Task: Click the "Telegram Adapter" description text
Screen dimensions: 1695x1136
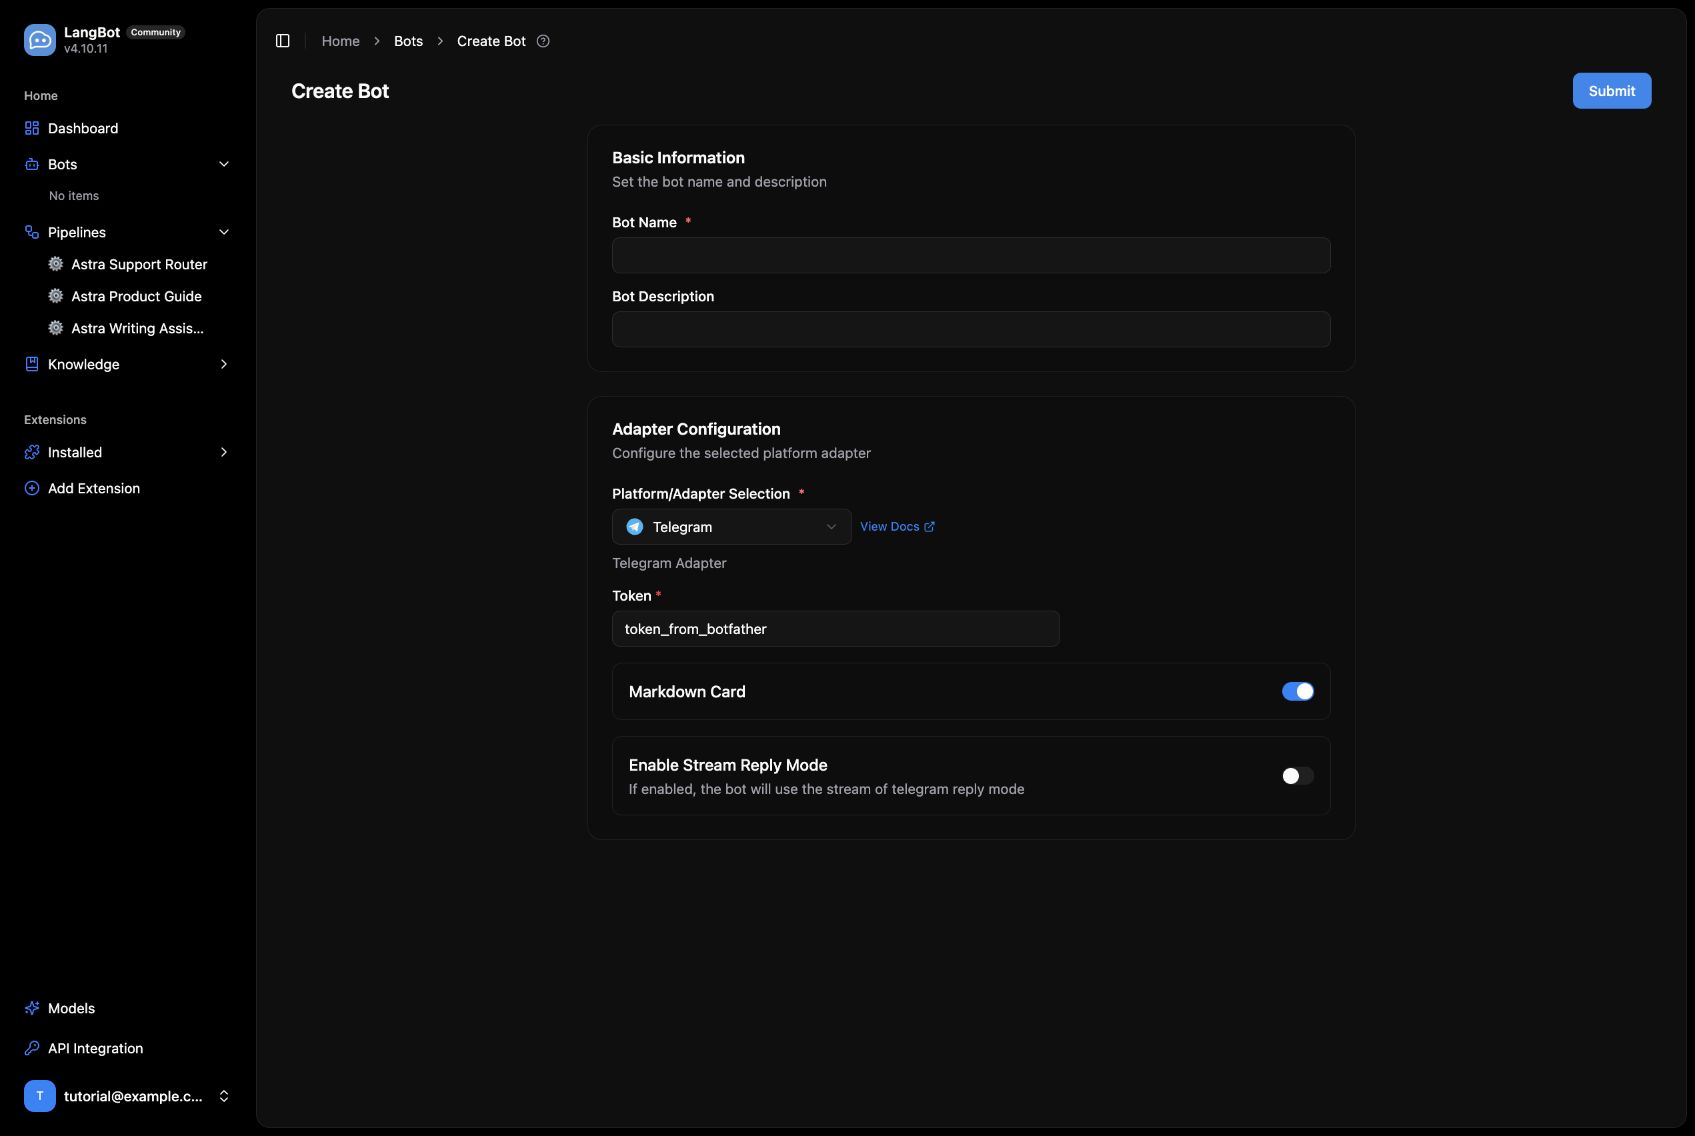Action: coord(669,563)
